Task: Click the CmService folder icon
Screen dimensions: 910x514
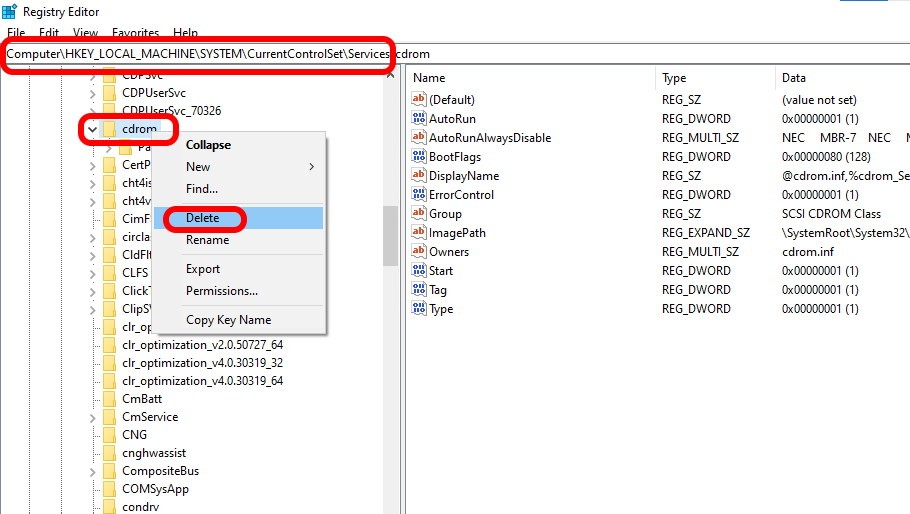Action: (x=109, y=417)
